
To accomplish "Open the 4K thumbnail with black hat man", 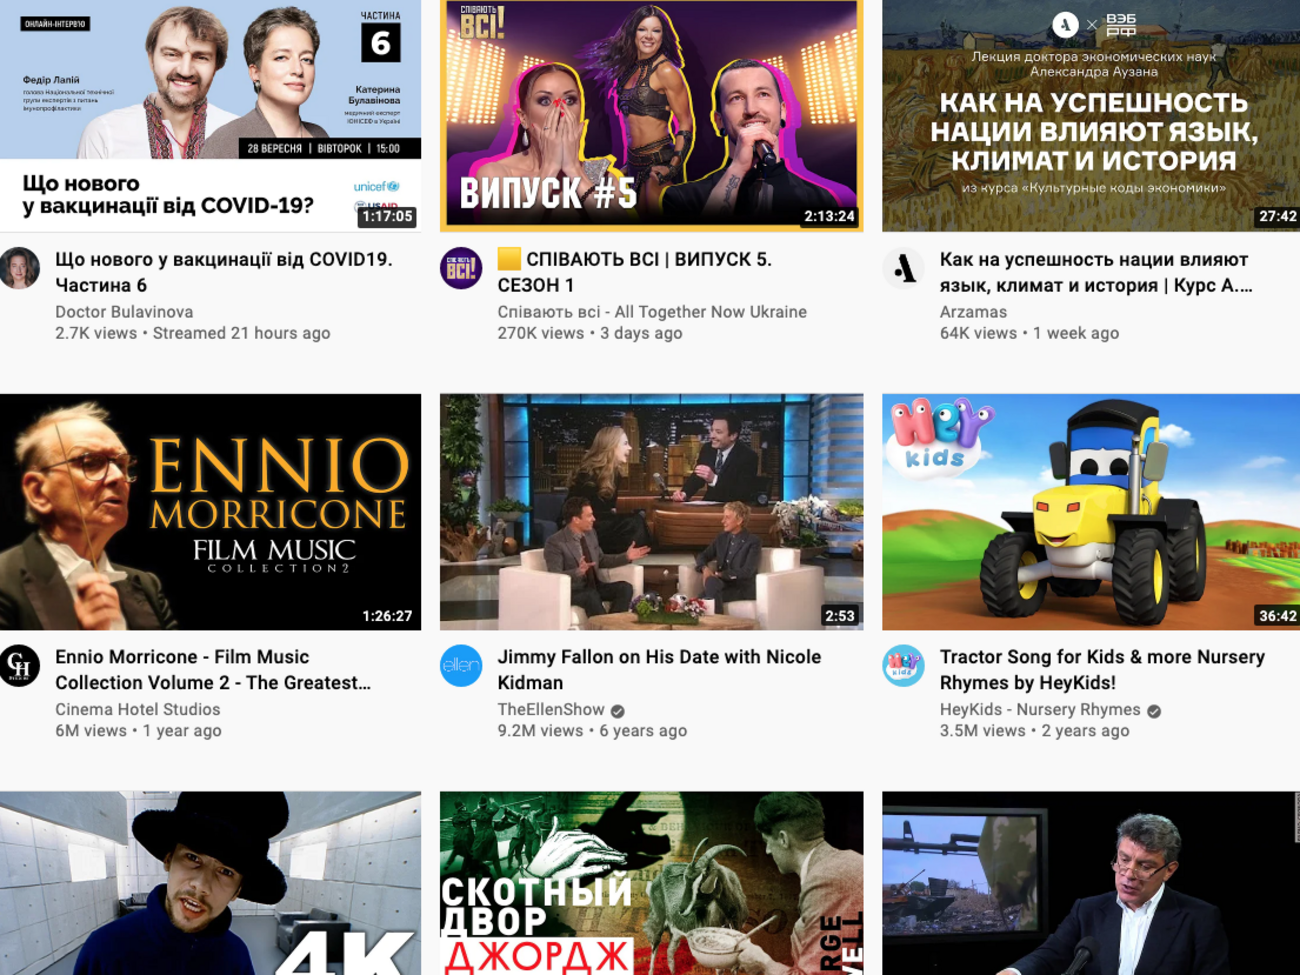I will click(x=210, y=882).
